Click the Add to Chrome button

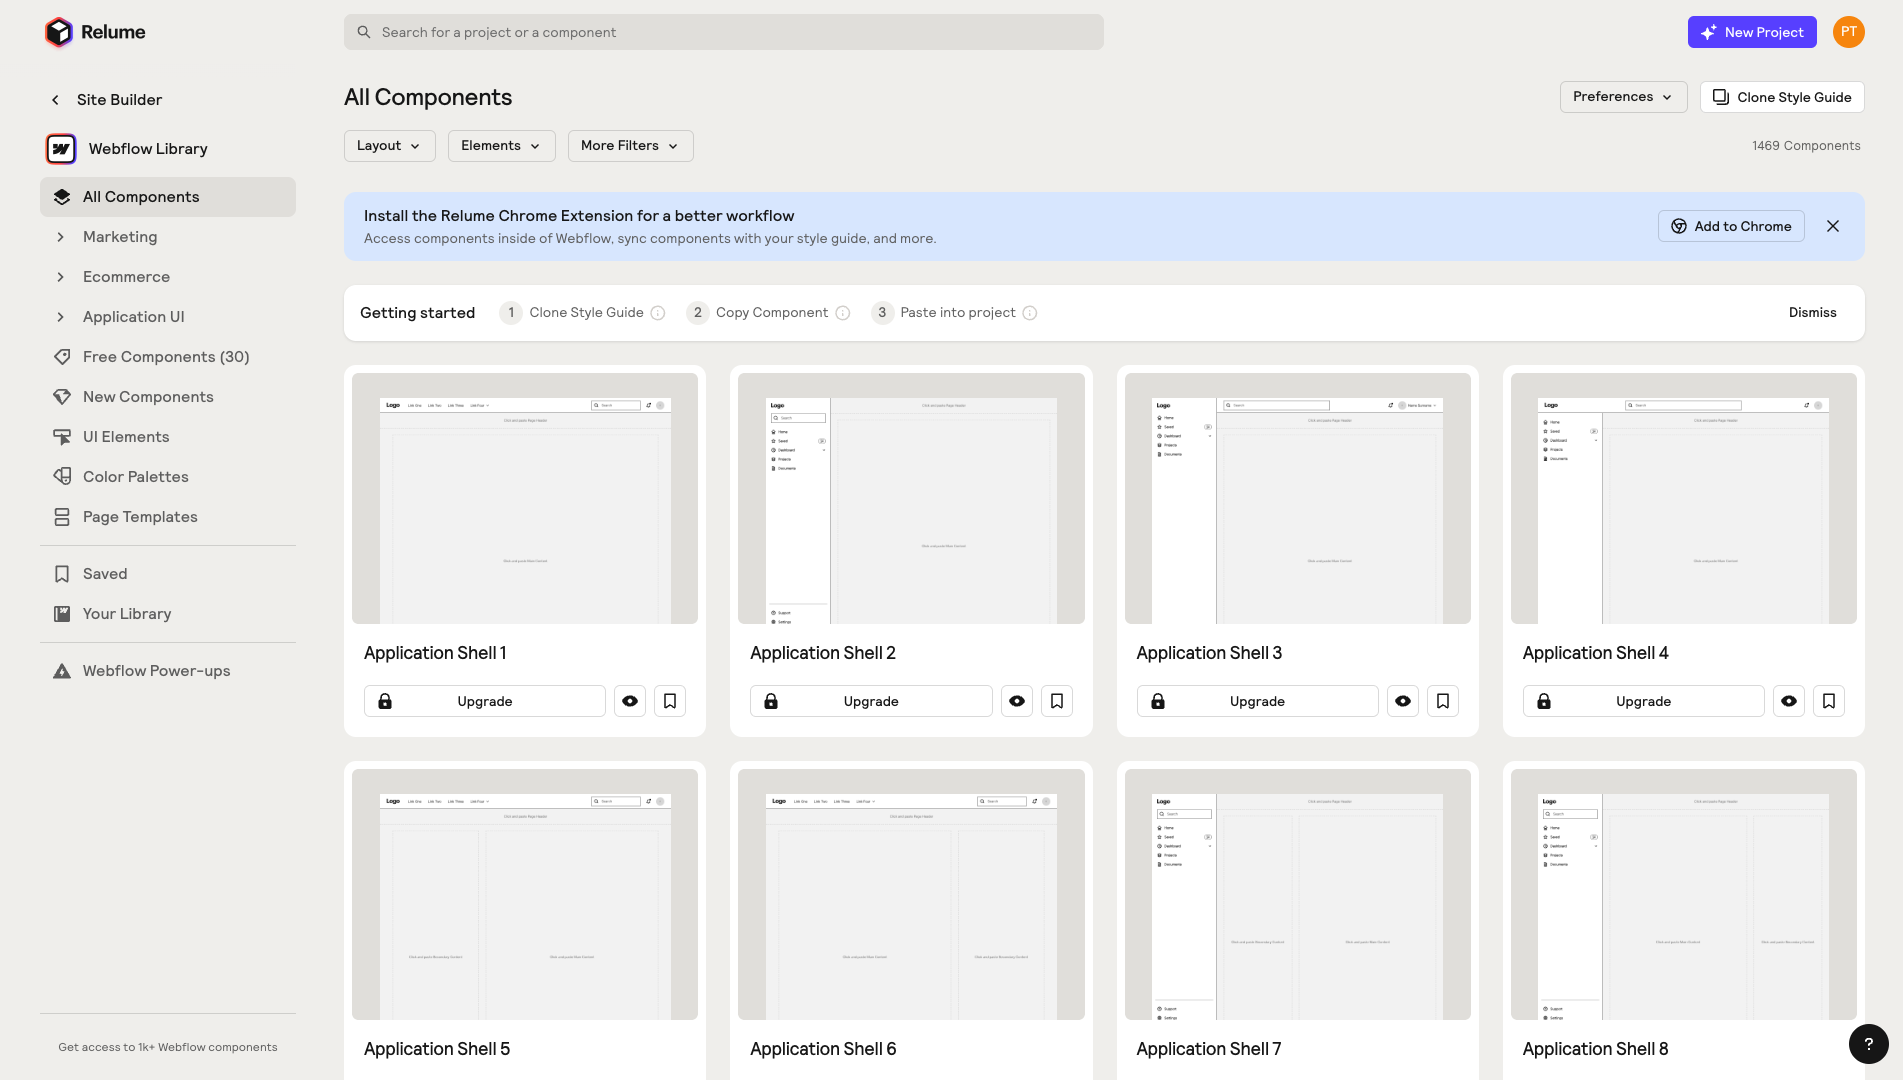[x=1731, y=226]
